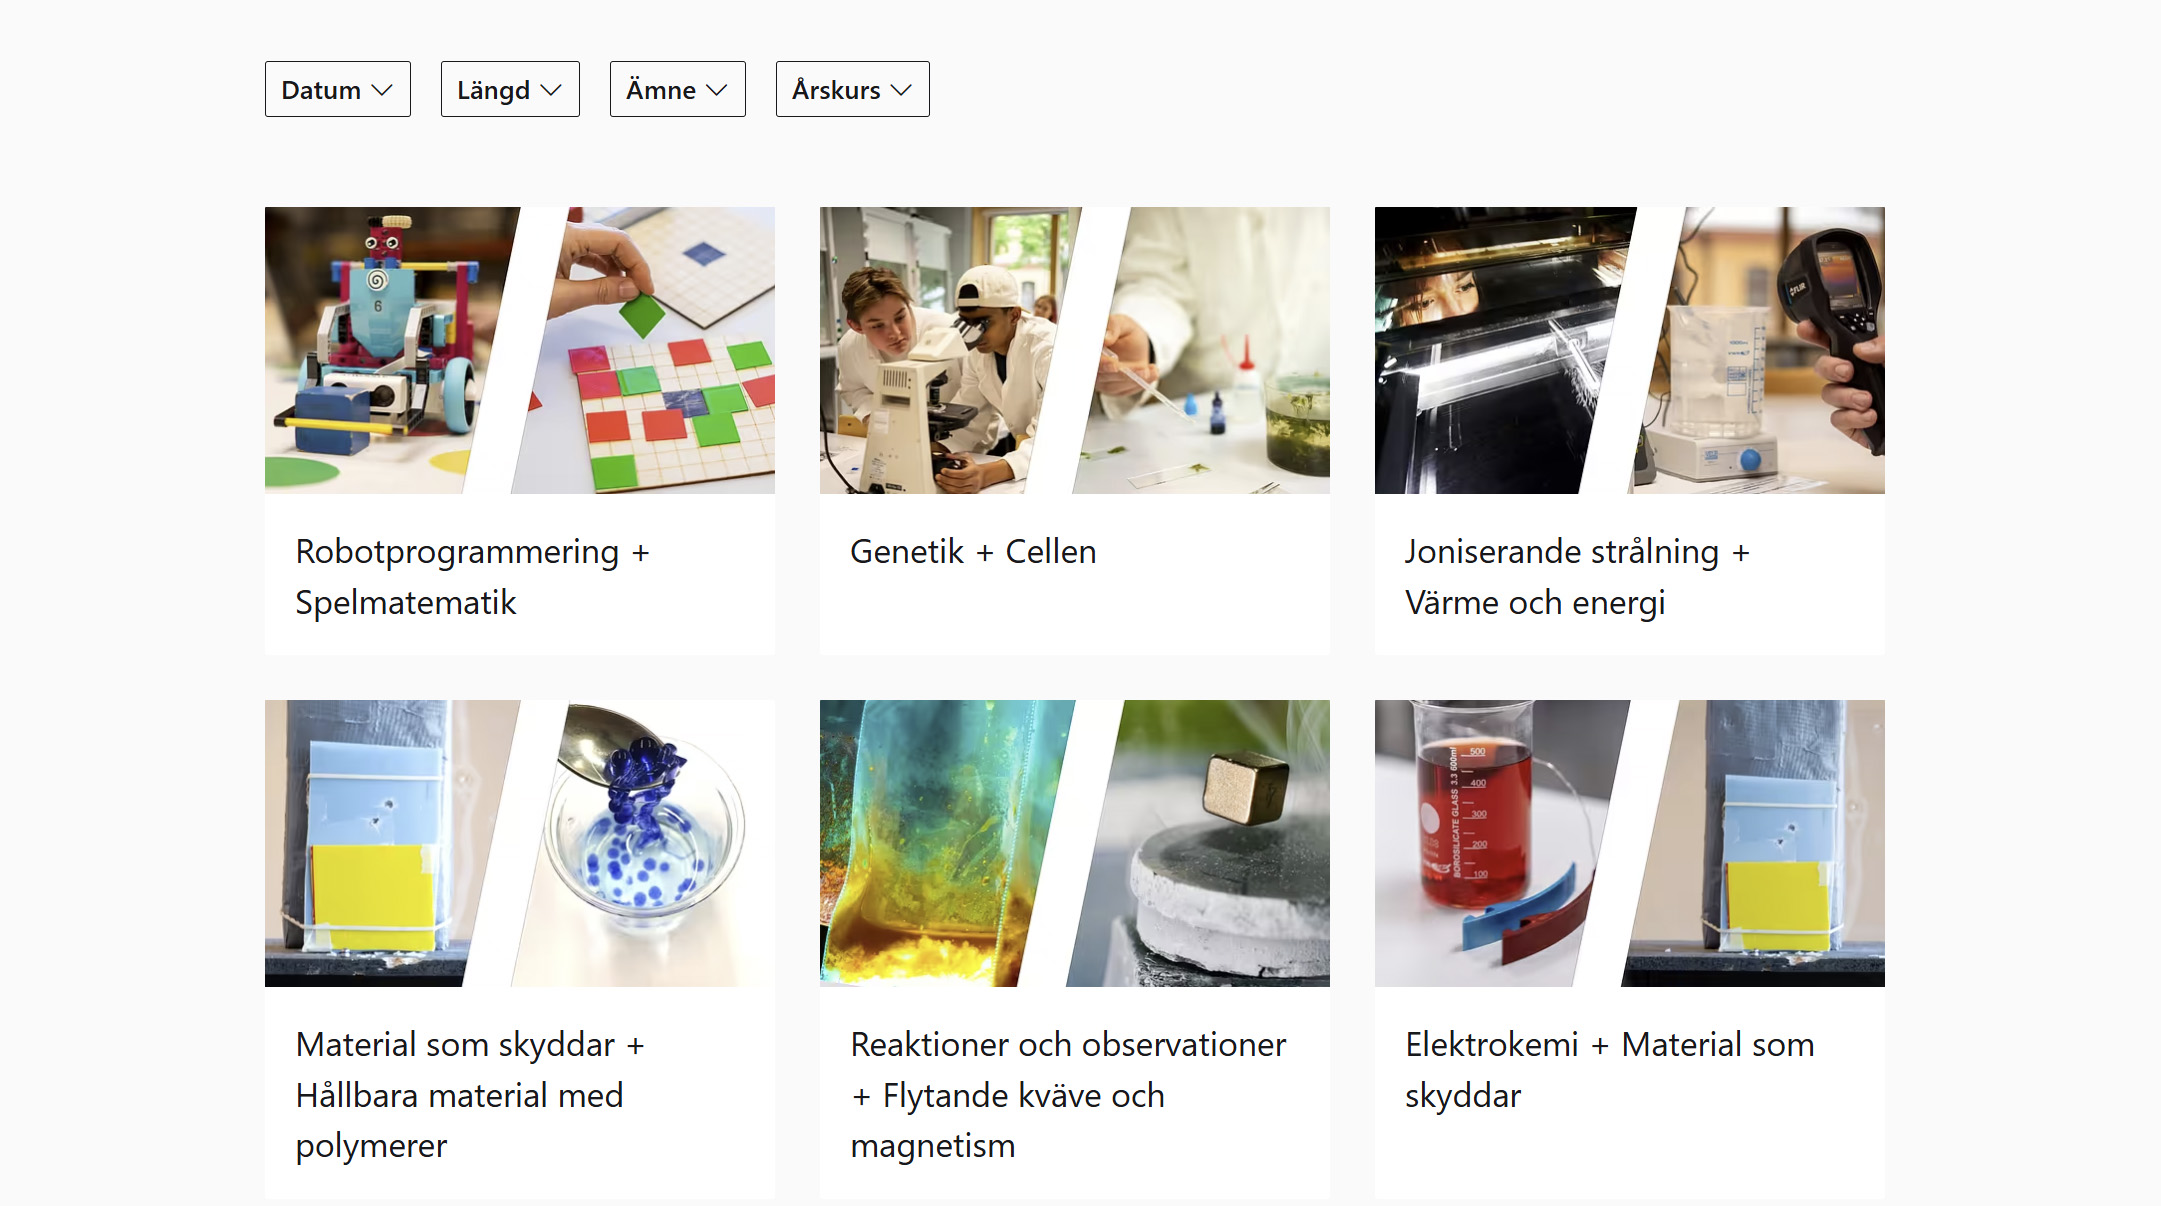Select Elektrokemi + Material som skyddar title

1609,1070
